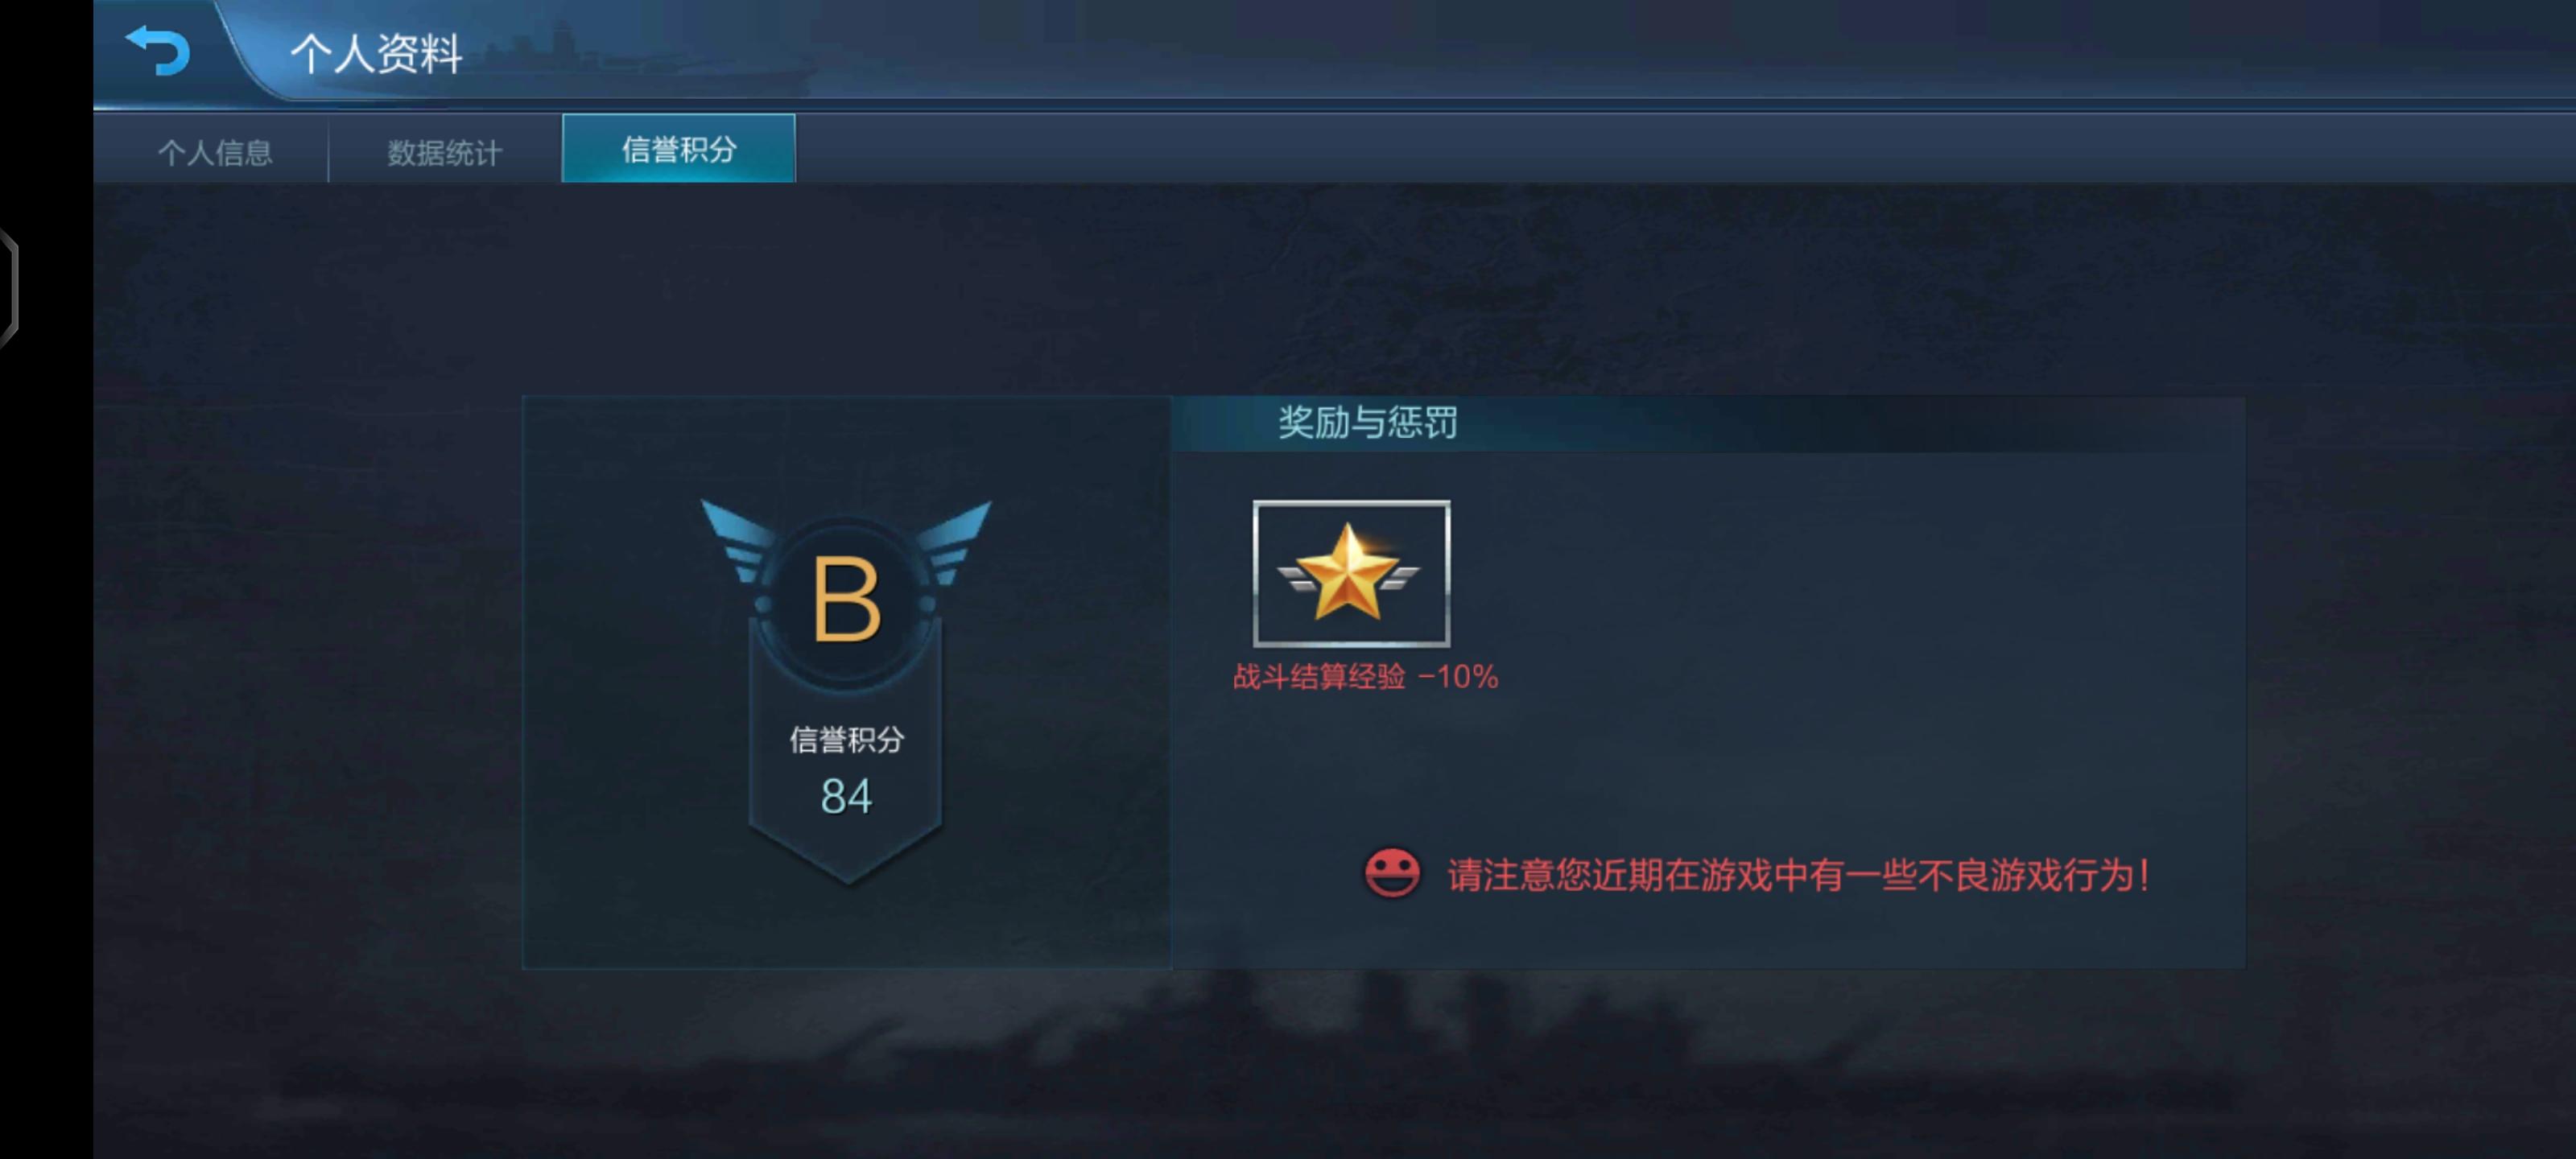Click the red smiley face icon
The image size is (2576, 1159).
point(1391,873)
